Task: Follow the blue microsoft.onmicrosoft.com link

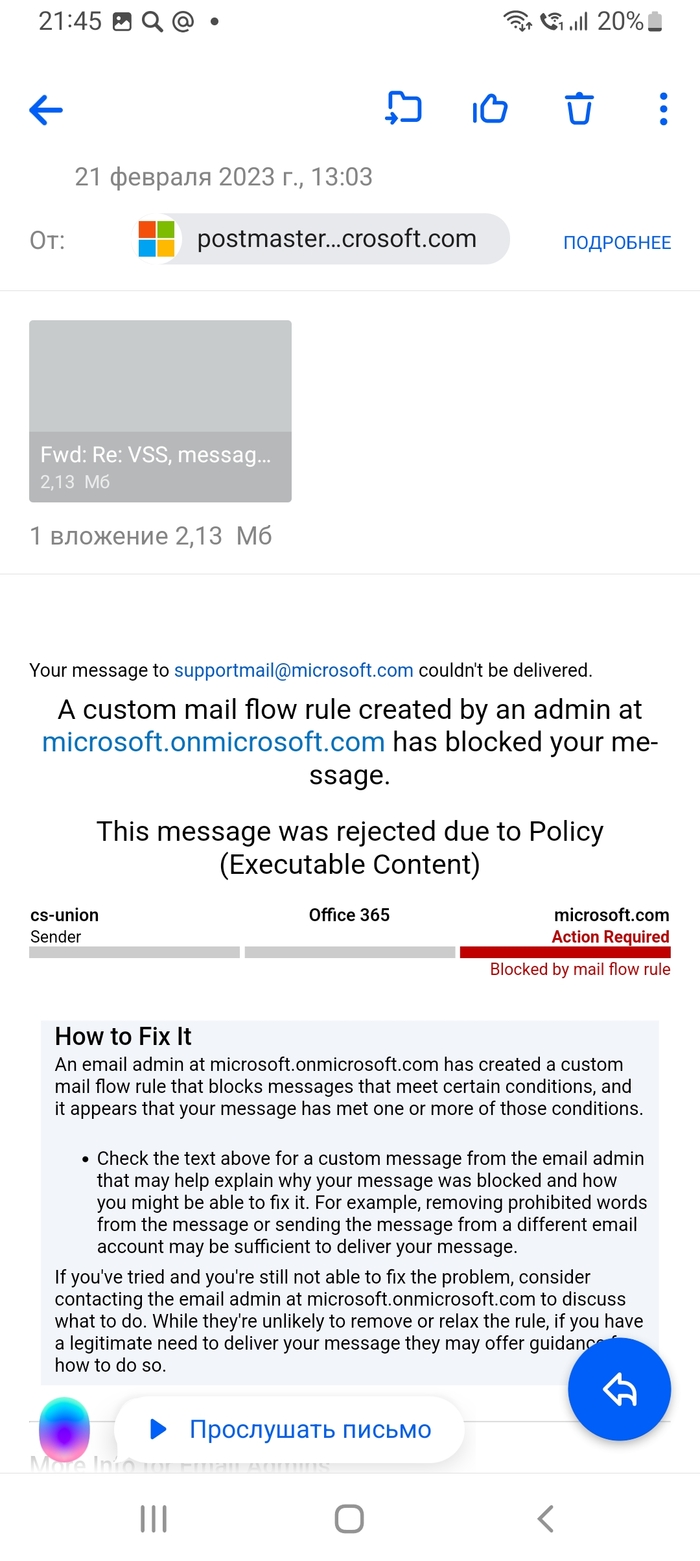Action: point(213,742)
